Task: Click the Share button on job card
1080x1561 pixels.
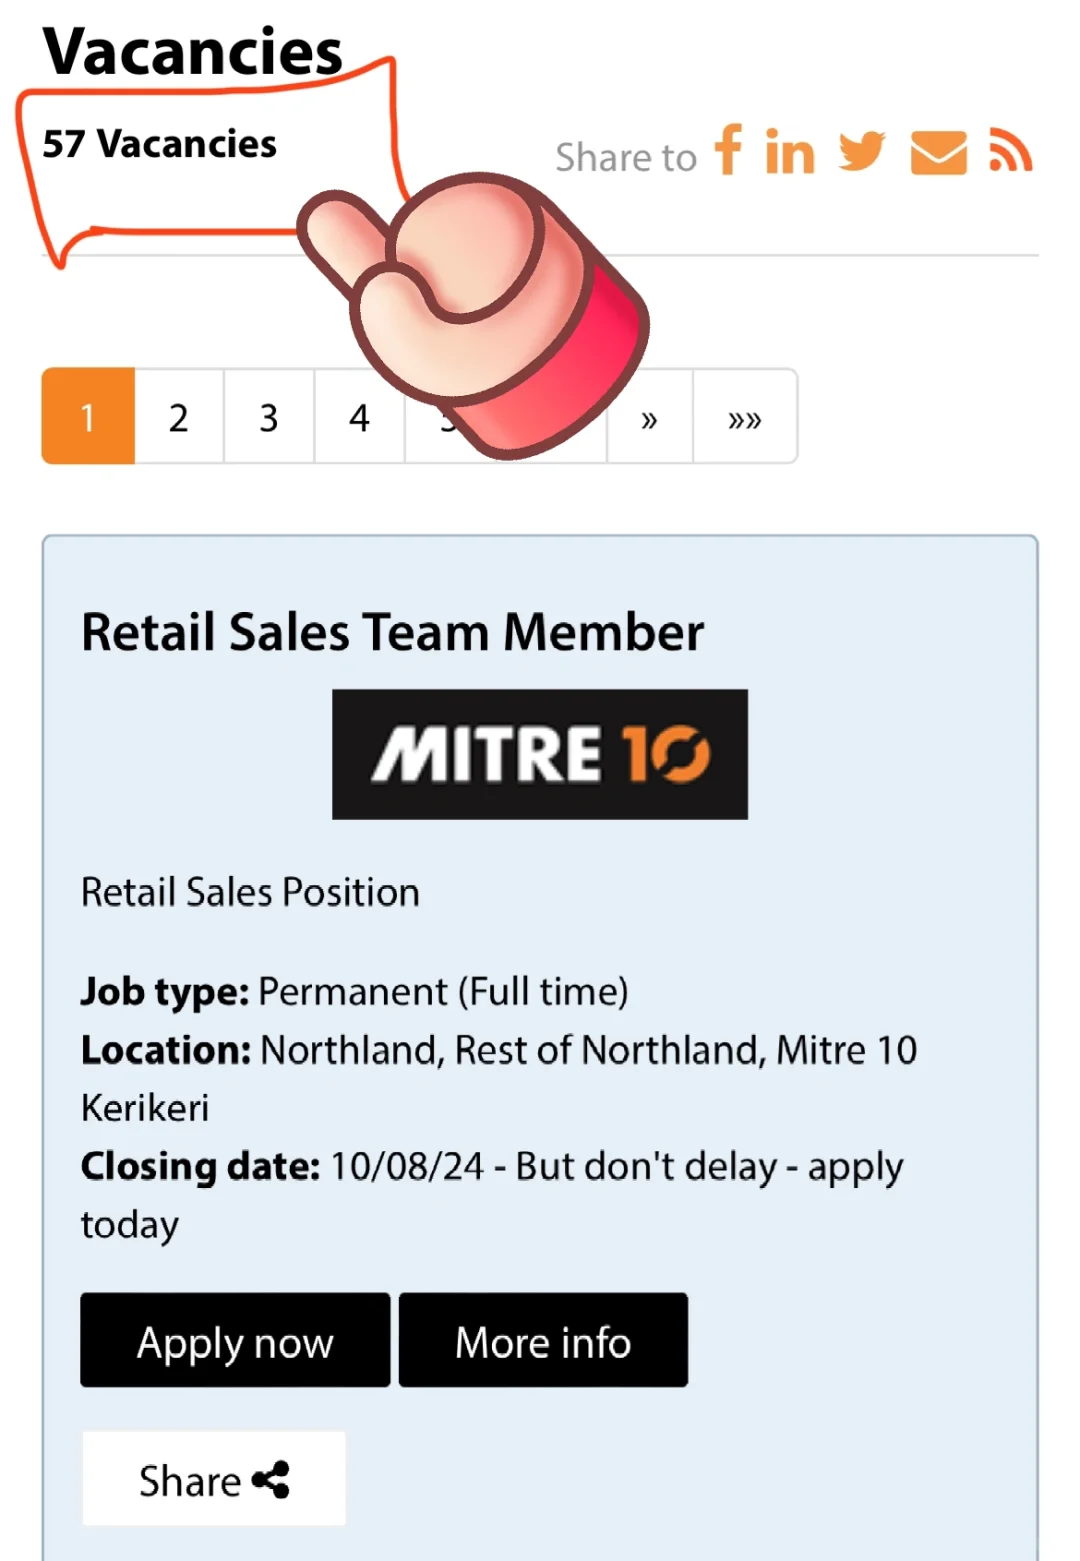Action: pos(213,1479)
